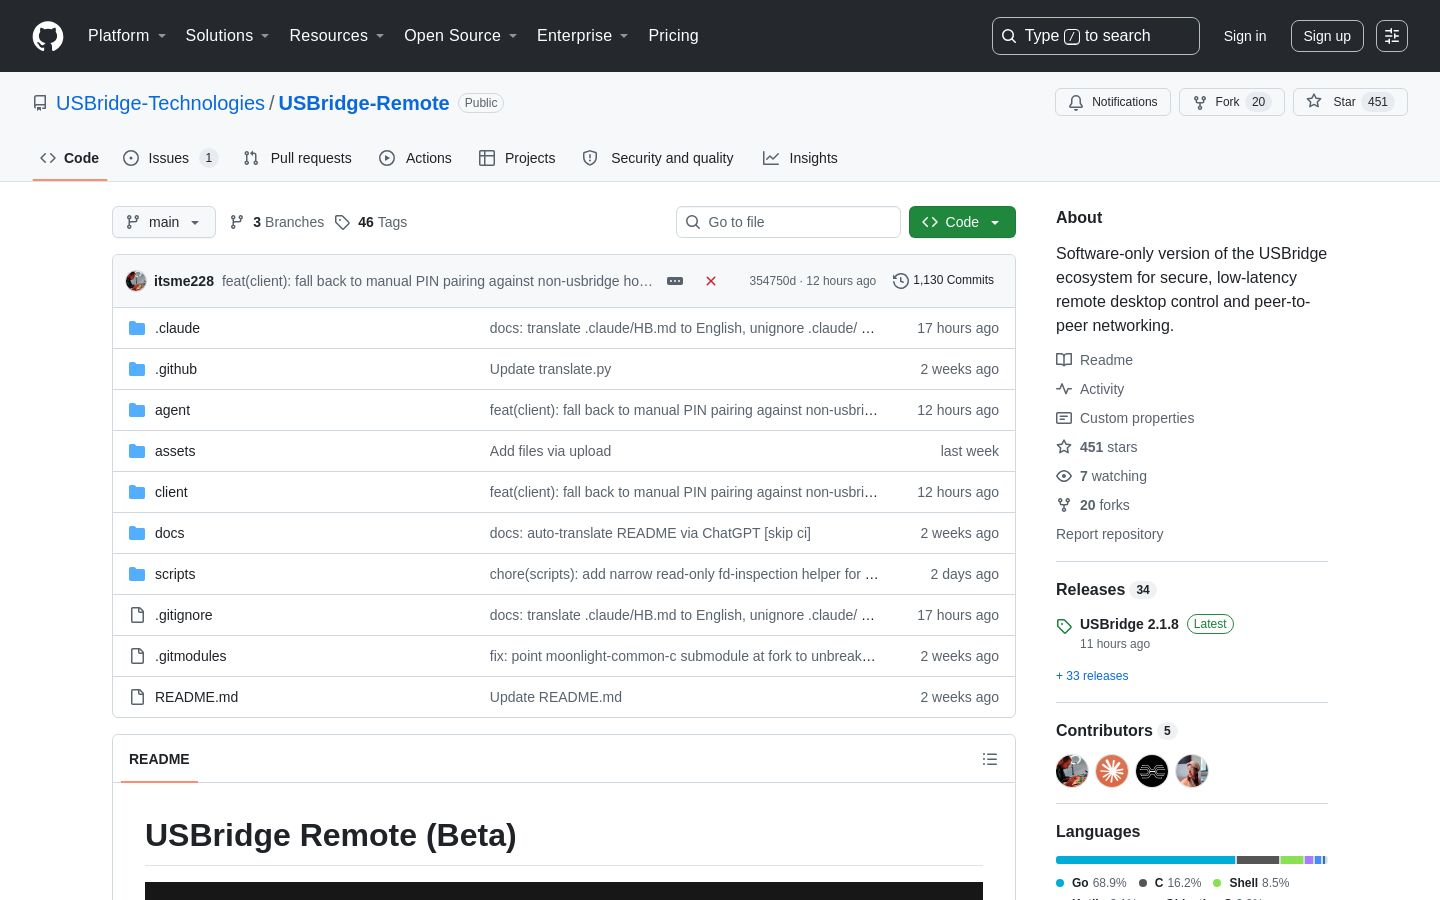Click the client folder icon
This screenshot has width=1440, height=900.
pos(137,492)
